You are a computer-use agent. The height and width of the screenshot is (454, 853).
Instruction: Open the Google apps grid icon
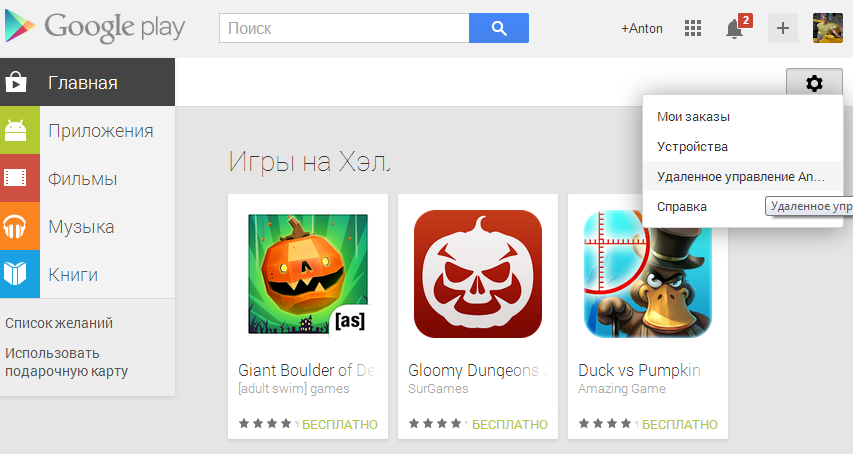(693, 28)
